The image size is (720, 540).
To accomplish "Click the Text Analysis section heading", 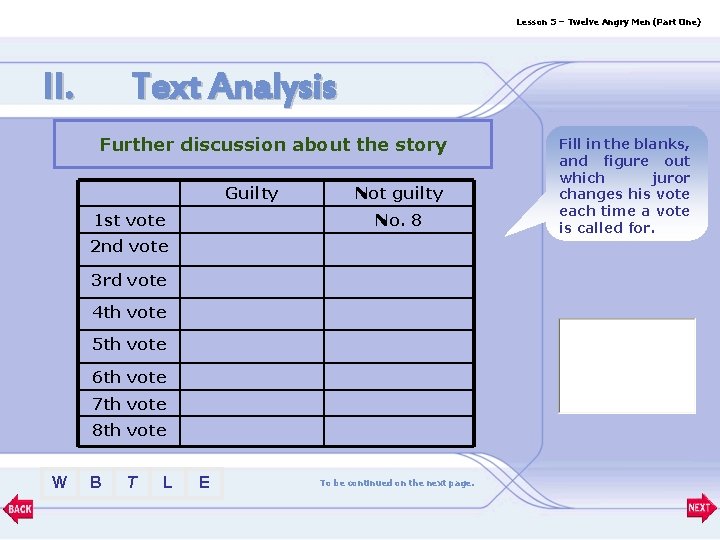I will (234, 87).
